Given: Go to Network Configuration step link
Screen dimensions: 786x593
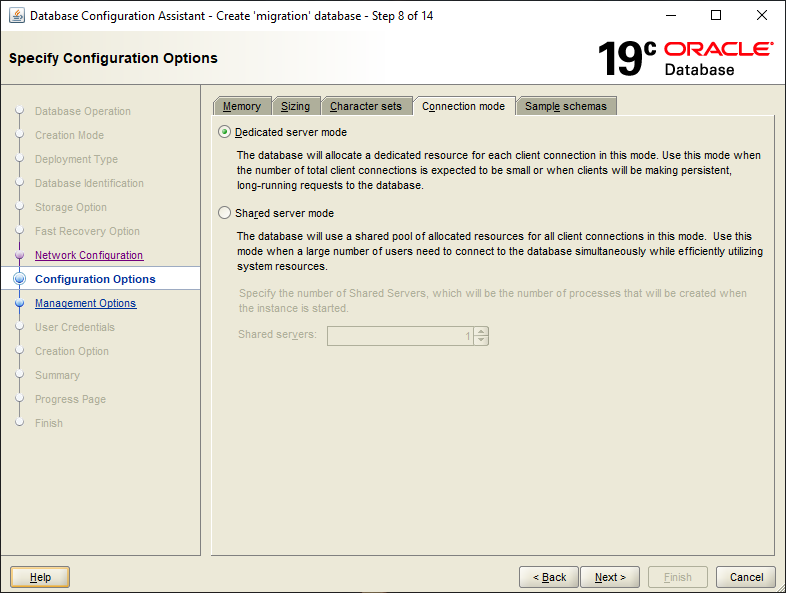Looking at the screenshot, I should click(89, 255).
